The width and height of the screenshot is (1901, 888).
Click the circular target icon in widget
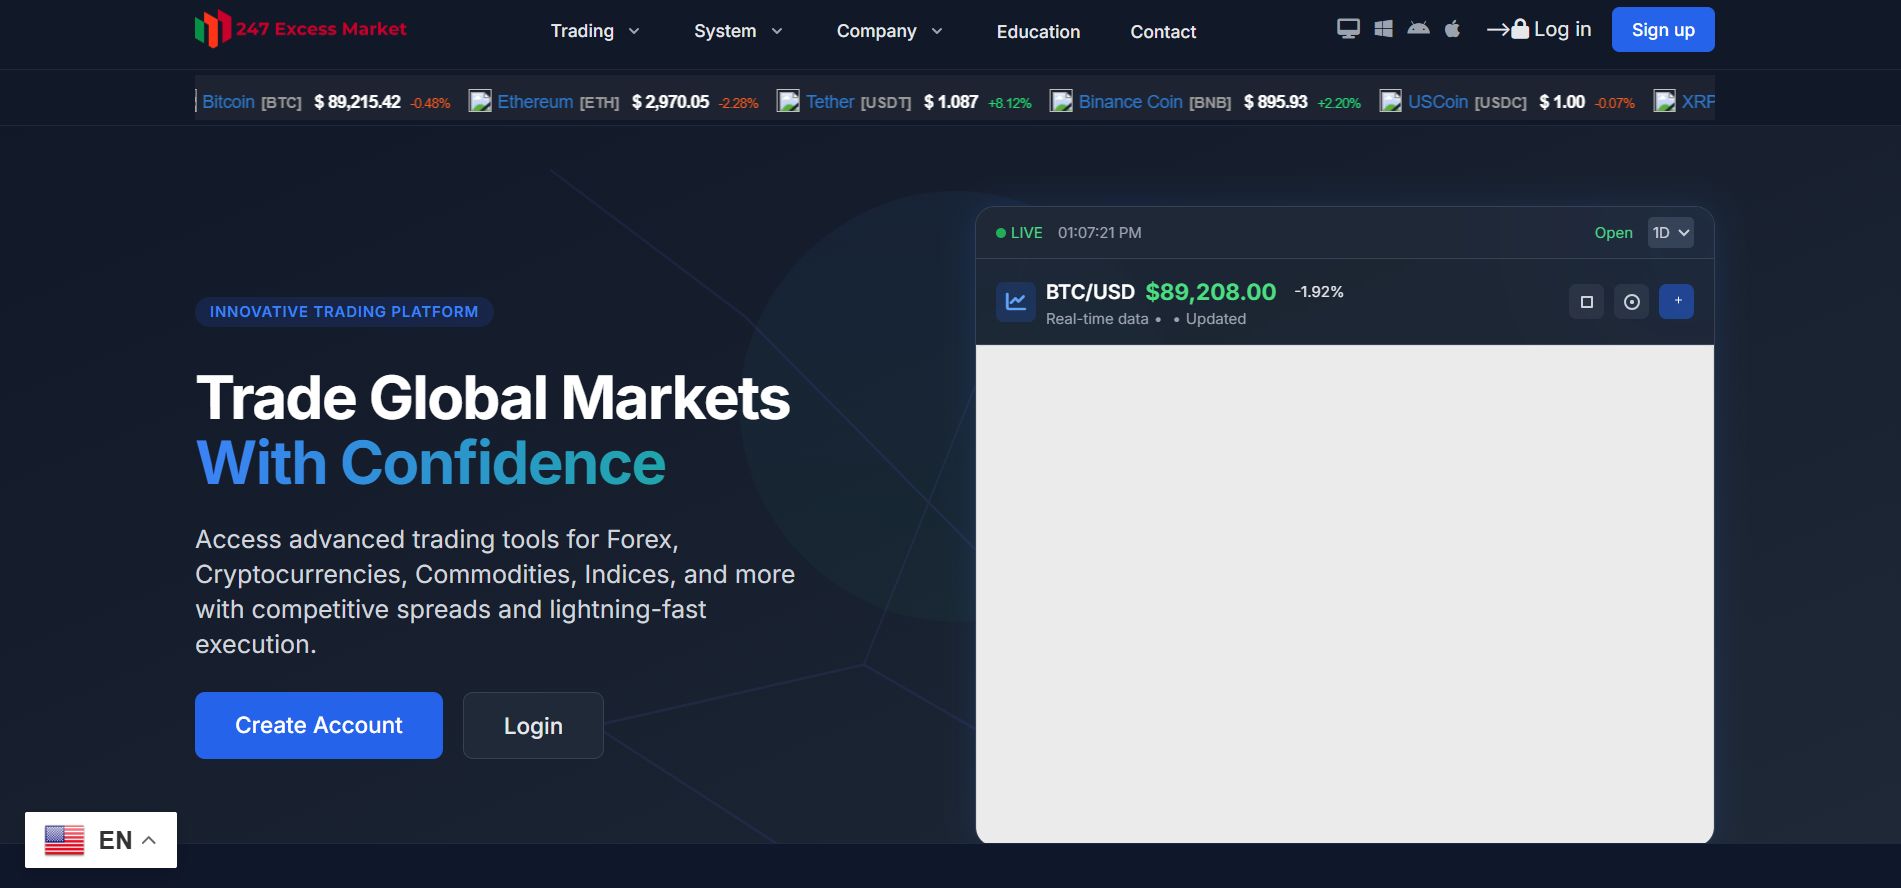click(1631, 302)
